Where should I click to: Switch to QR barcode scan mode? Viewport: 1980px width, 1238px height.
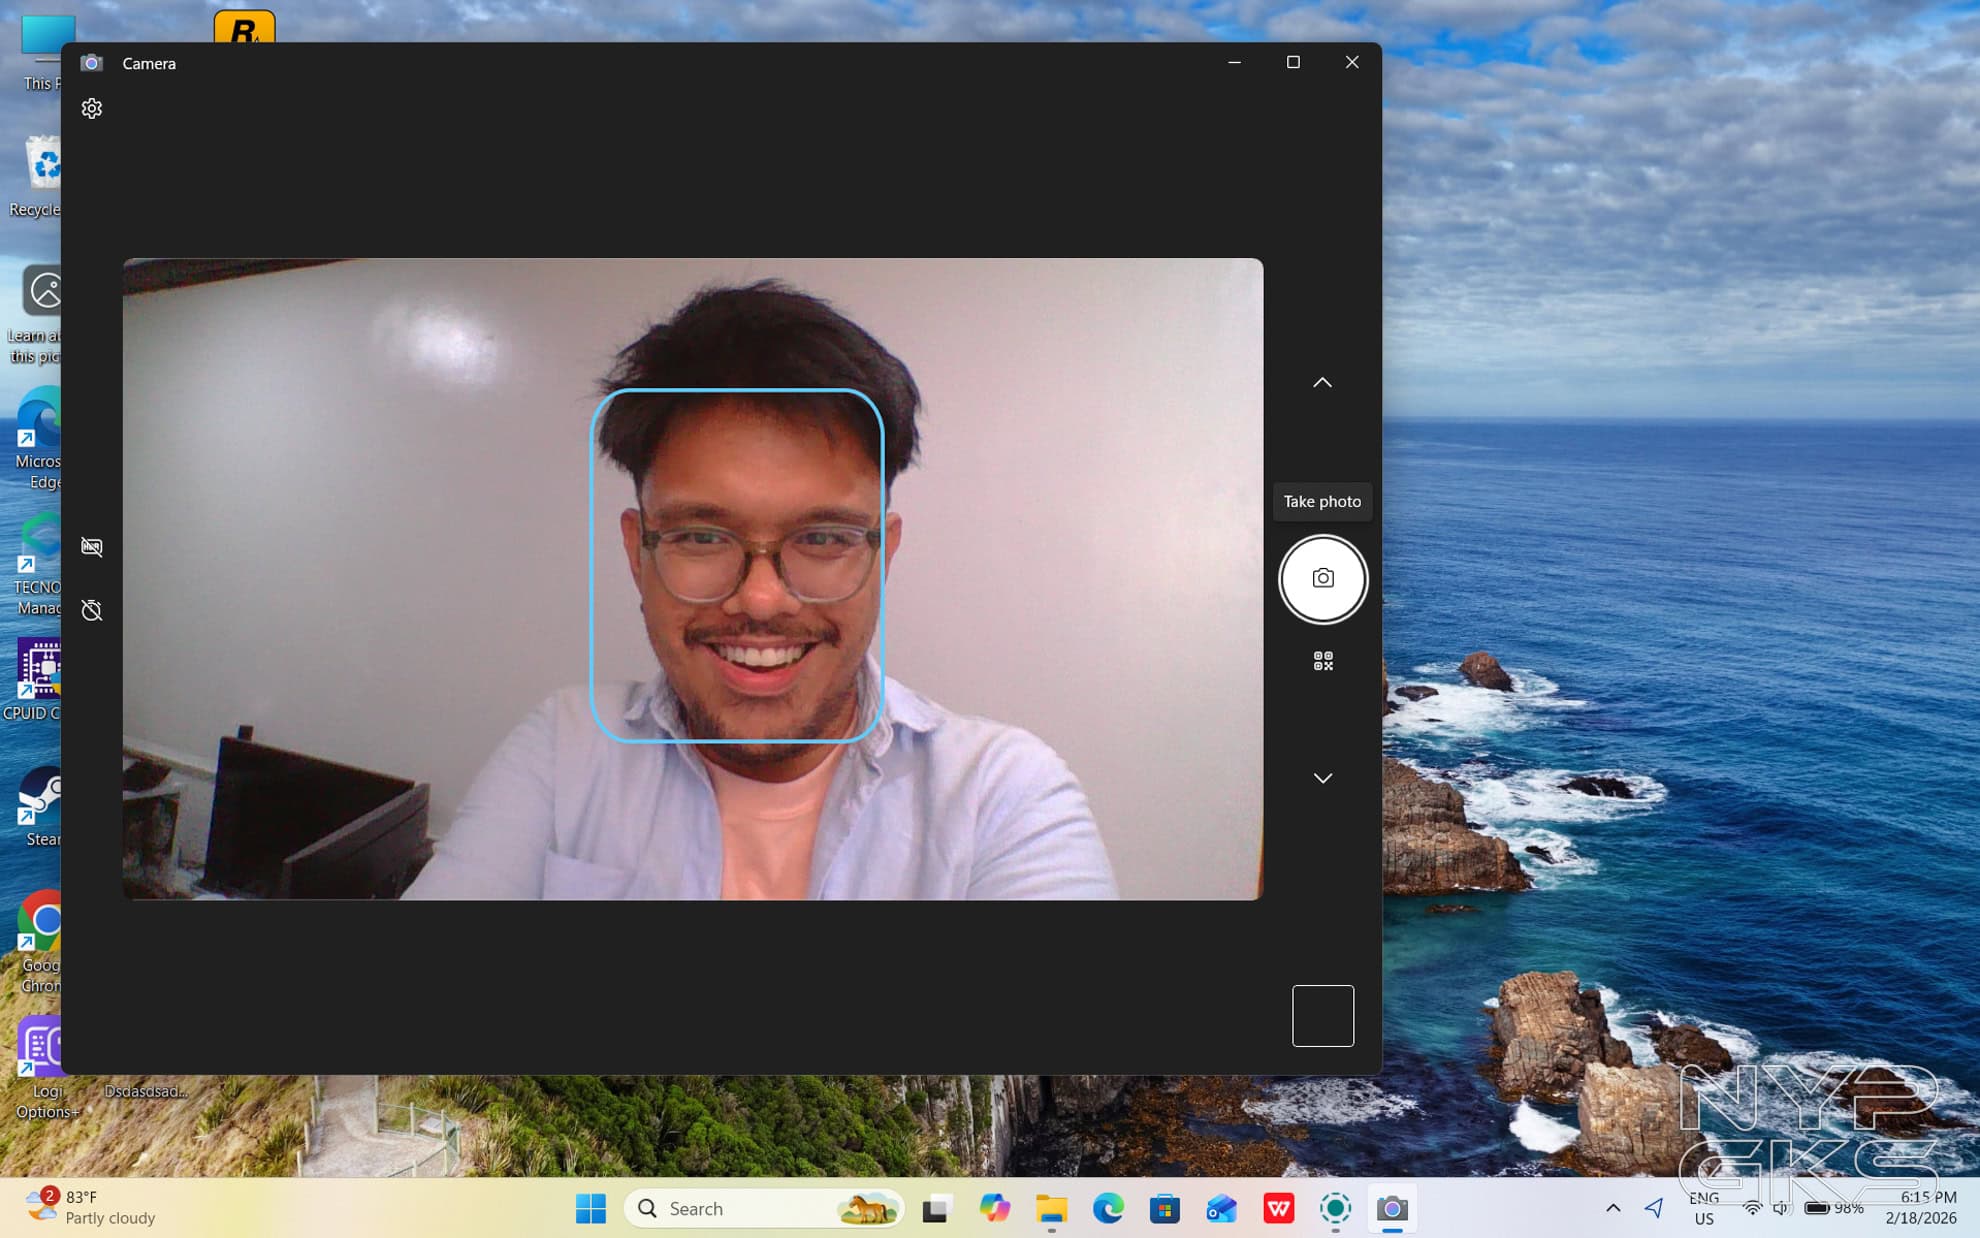[1322, 661]
